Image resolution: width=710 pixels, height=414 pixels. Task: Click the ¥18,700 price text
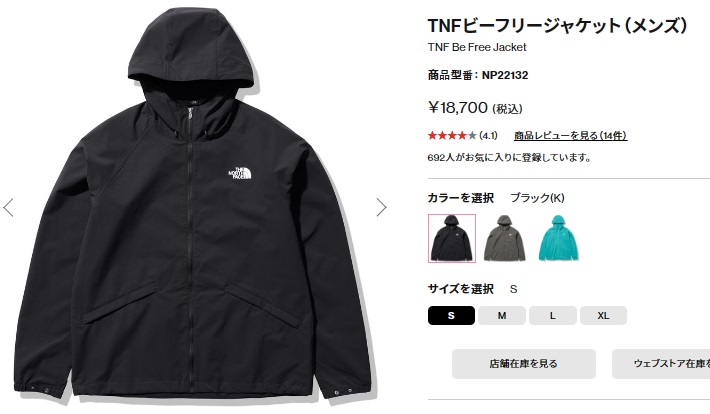[x=458, y=108]
